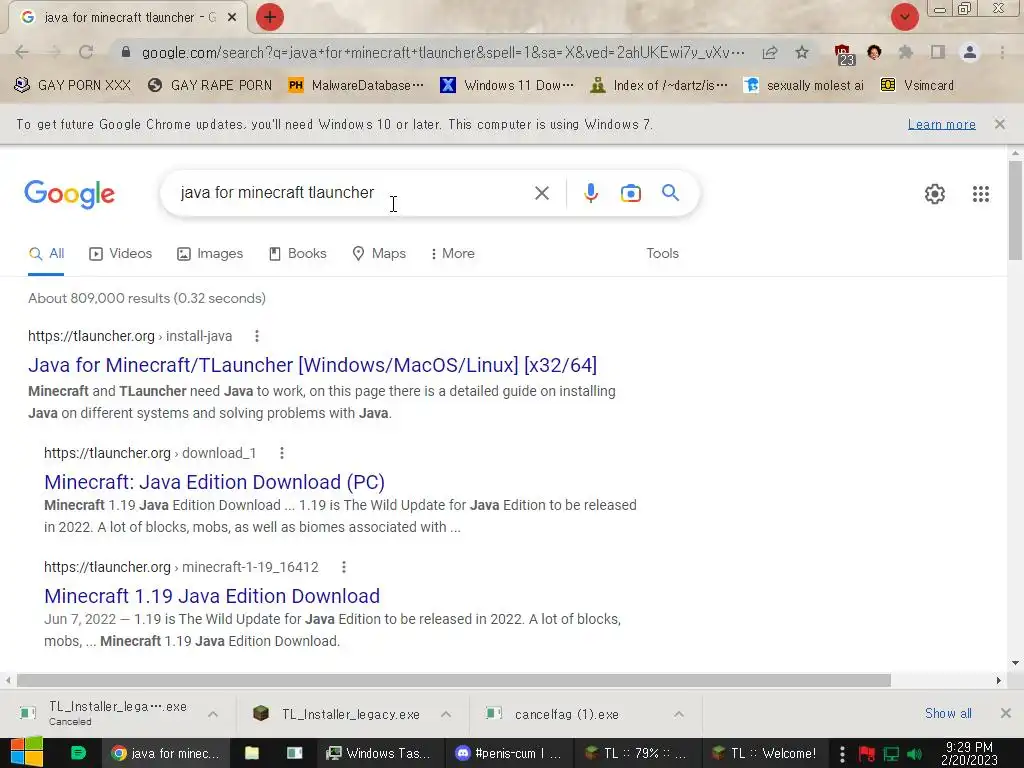The image size is (1024, 768).
Task: Reload the current page
Action: pyautogui.click(x=86, y=52)
